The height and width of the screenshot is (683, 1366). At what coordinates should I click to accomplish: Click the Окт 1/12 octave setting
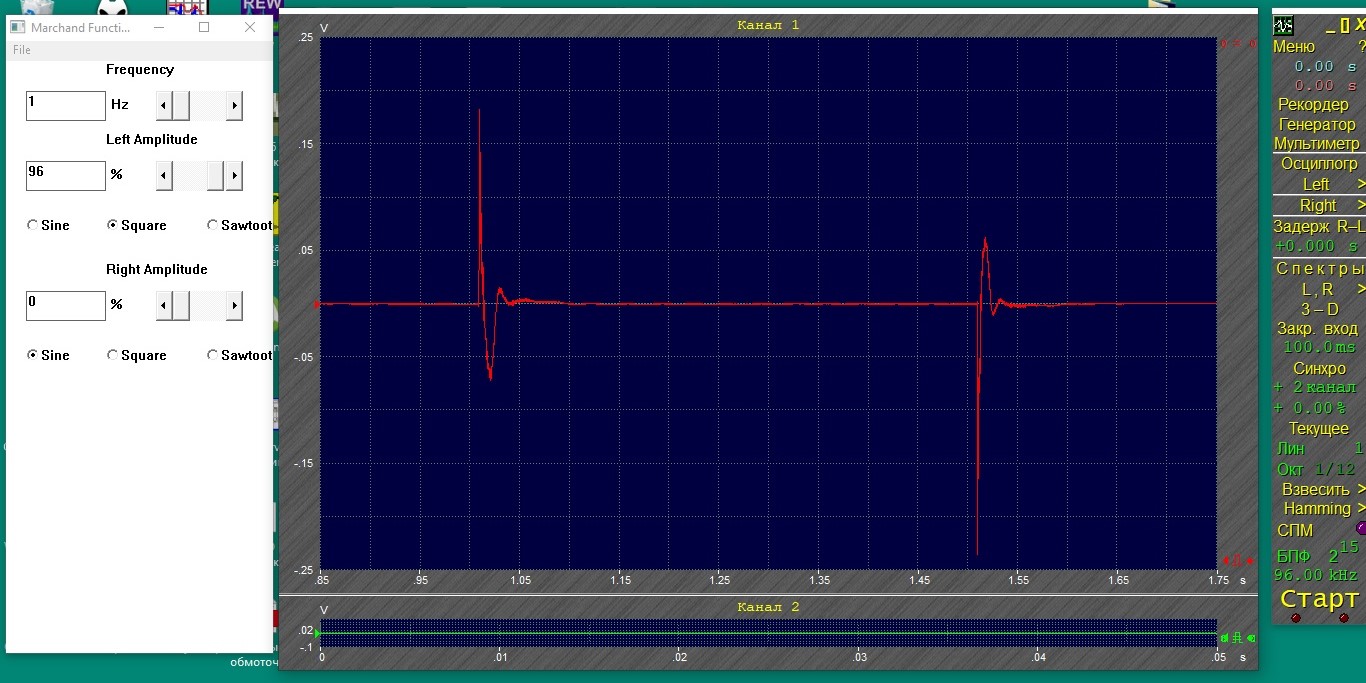(1316, 468)
